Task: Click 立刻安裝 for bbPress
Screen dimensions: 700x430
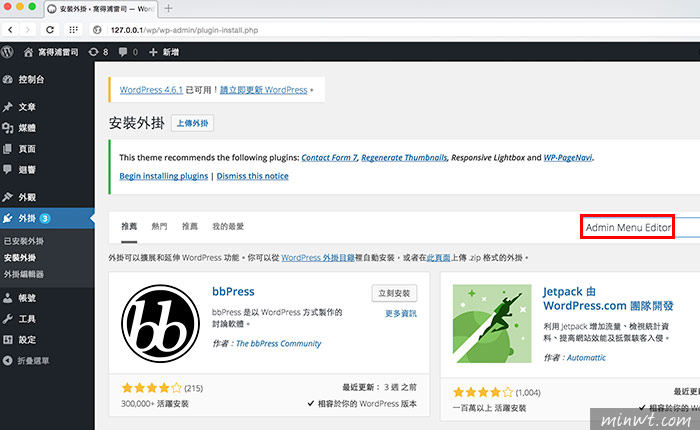Action: point(394,293)
